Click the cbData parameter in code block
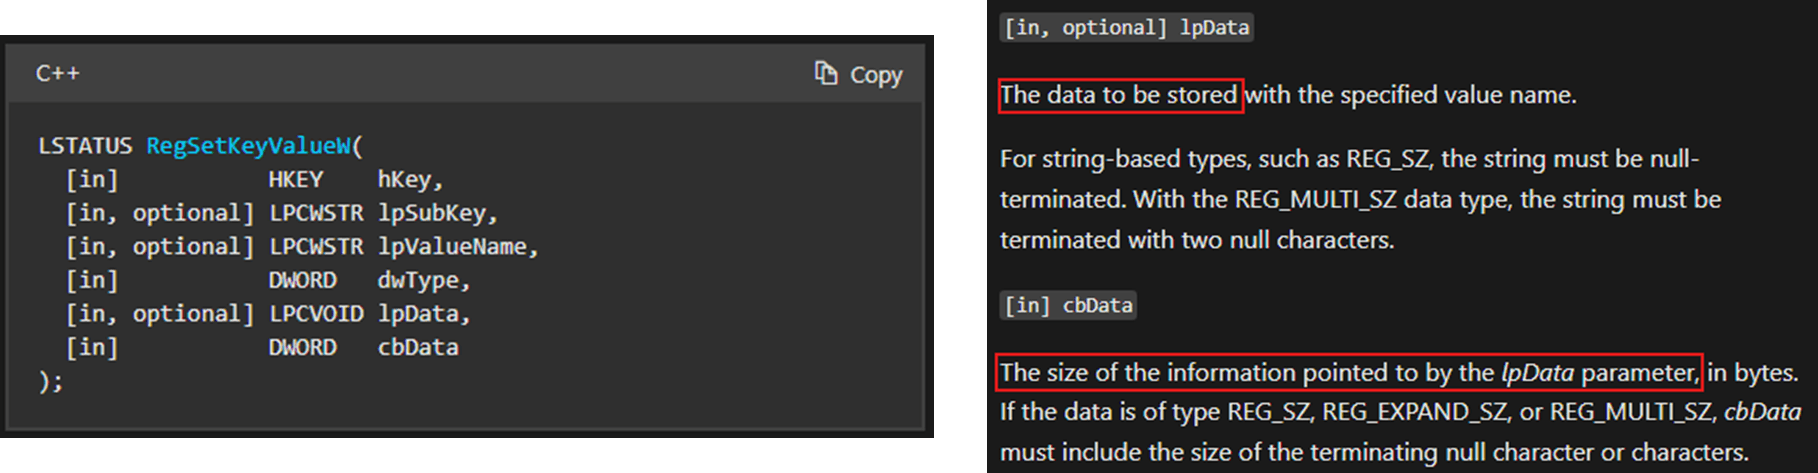Viewport: 1818px width, 473px height. point(418,348)
